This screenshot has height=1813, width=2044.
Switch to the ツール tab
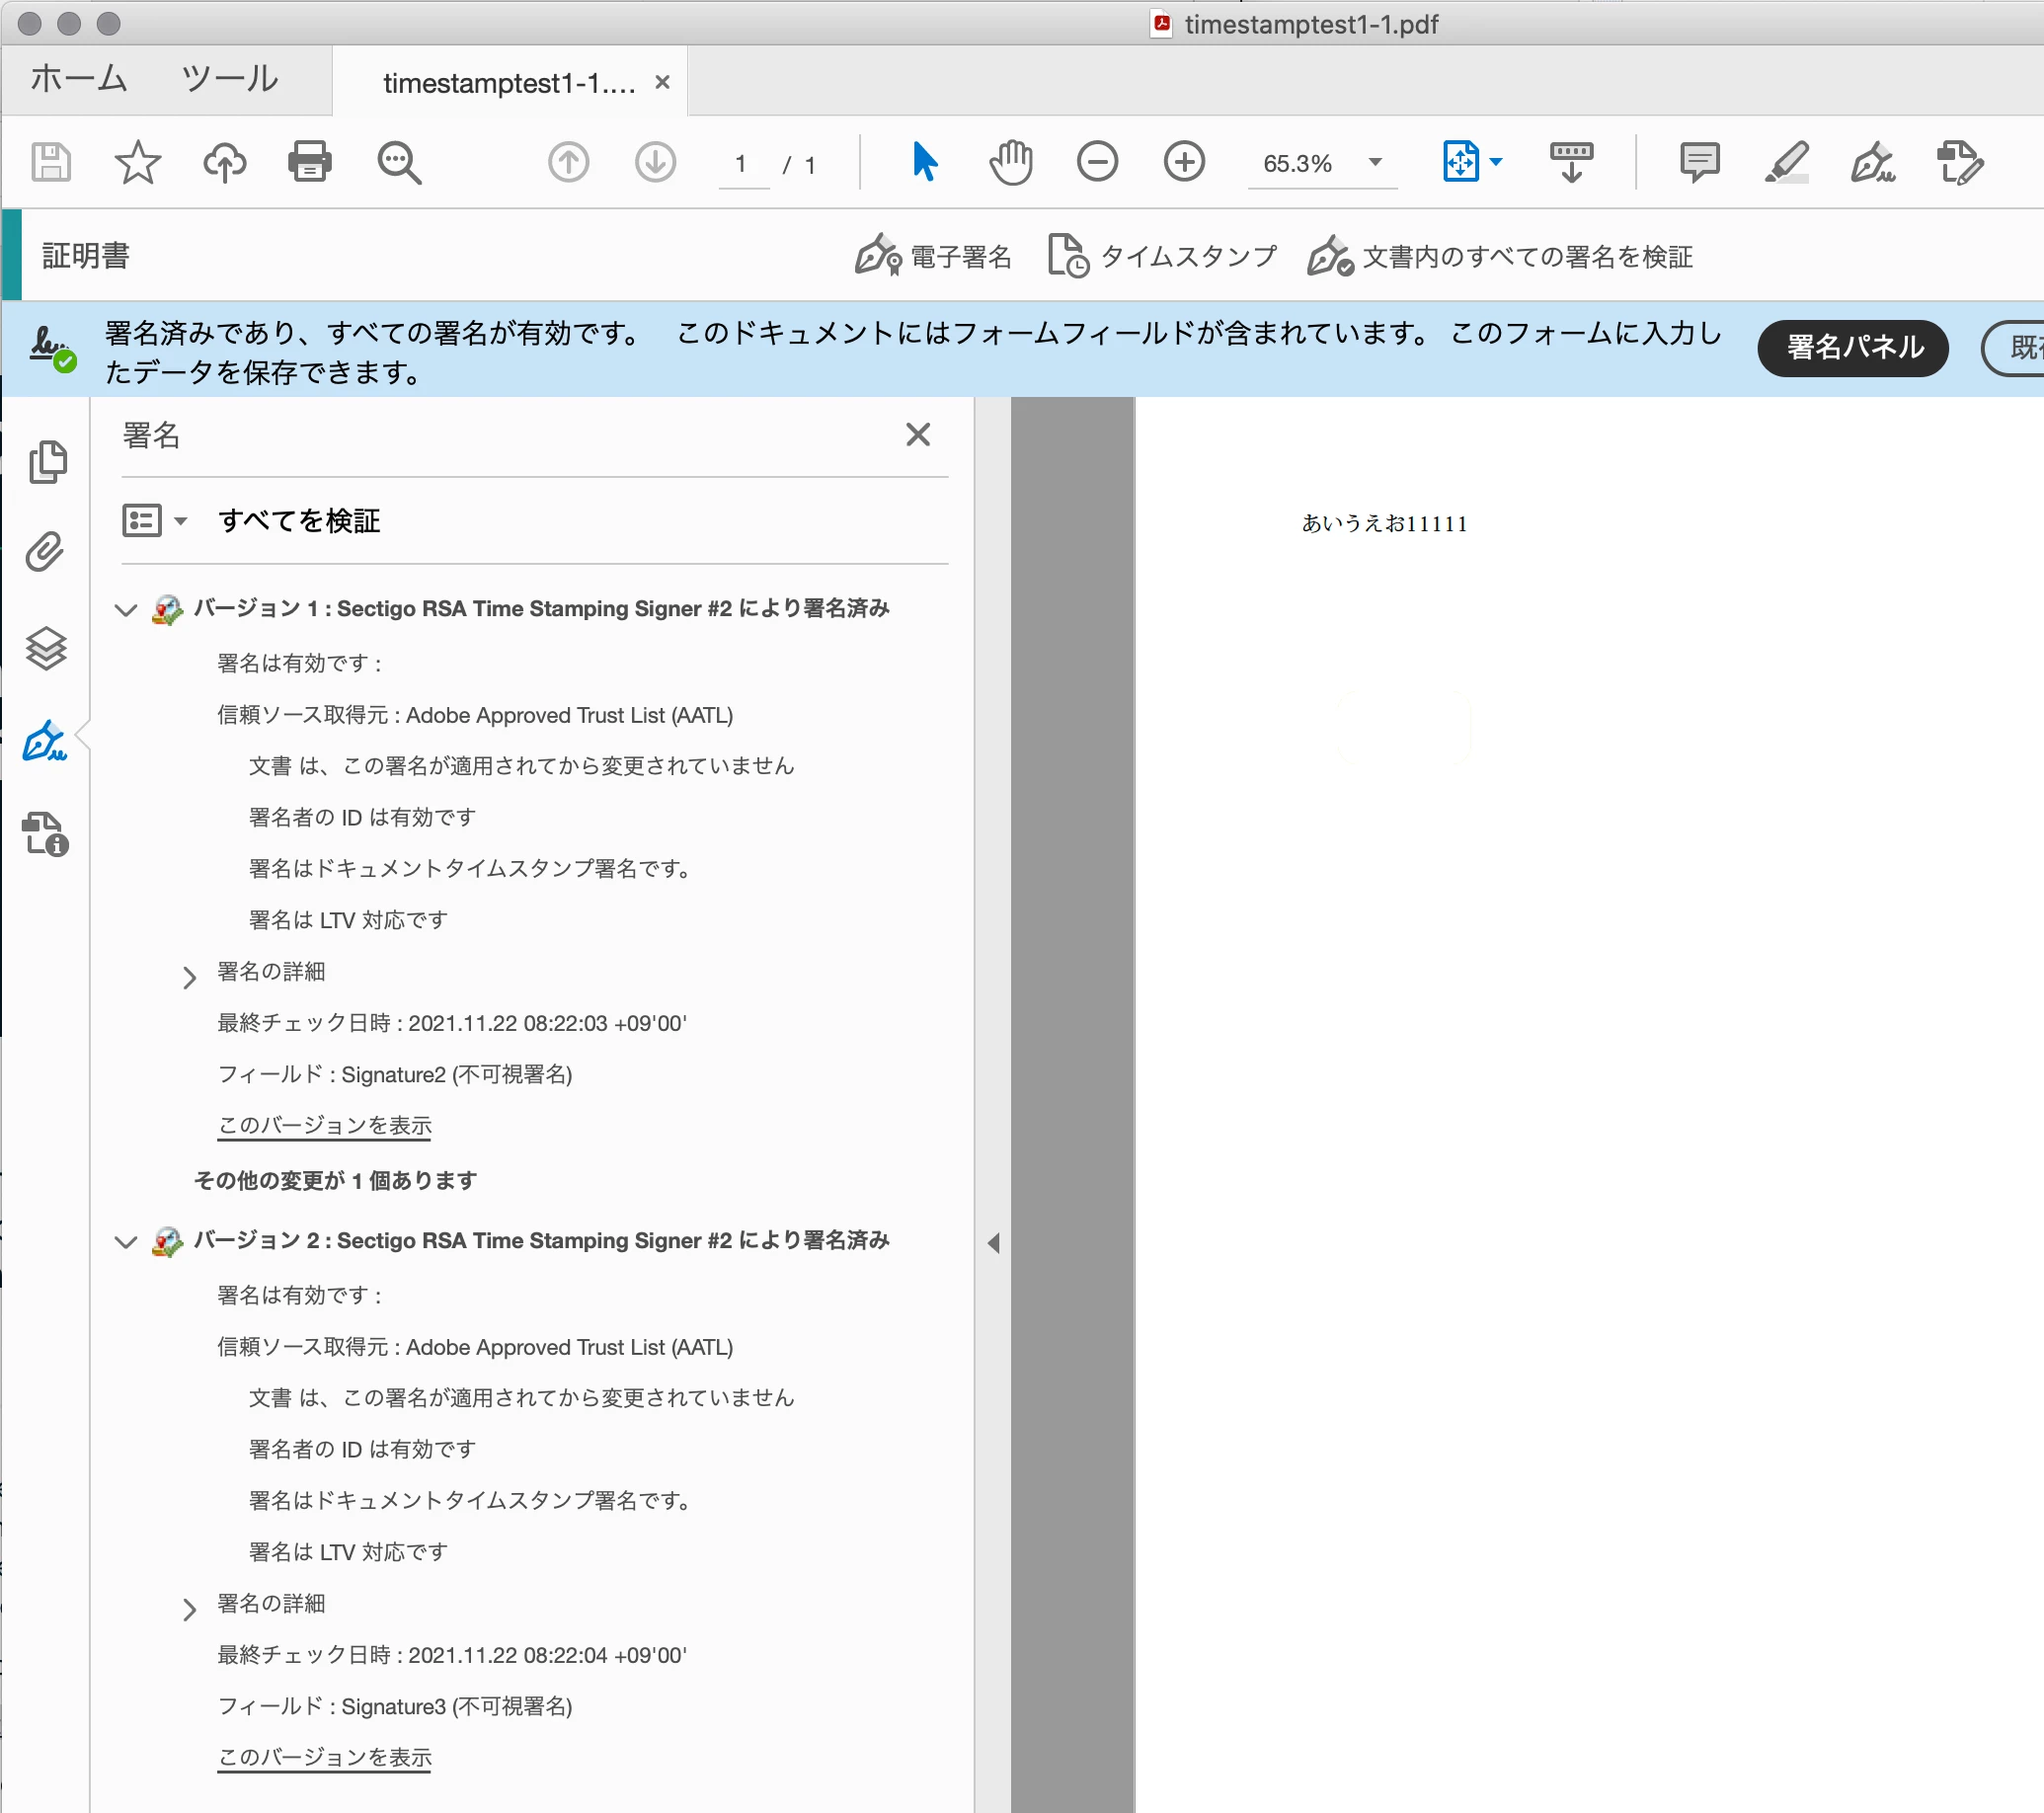tap(230, 79)
